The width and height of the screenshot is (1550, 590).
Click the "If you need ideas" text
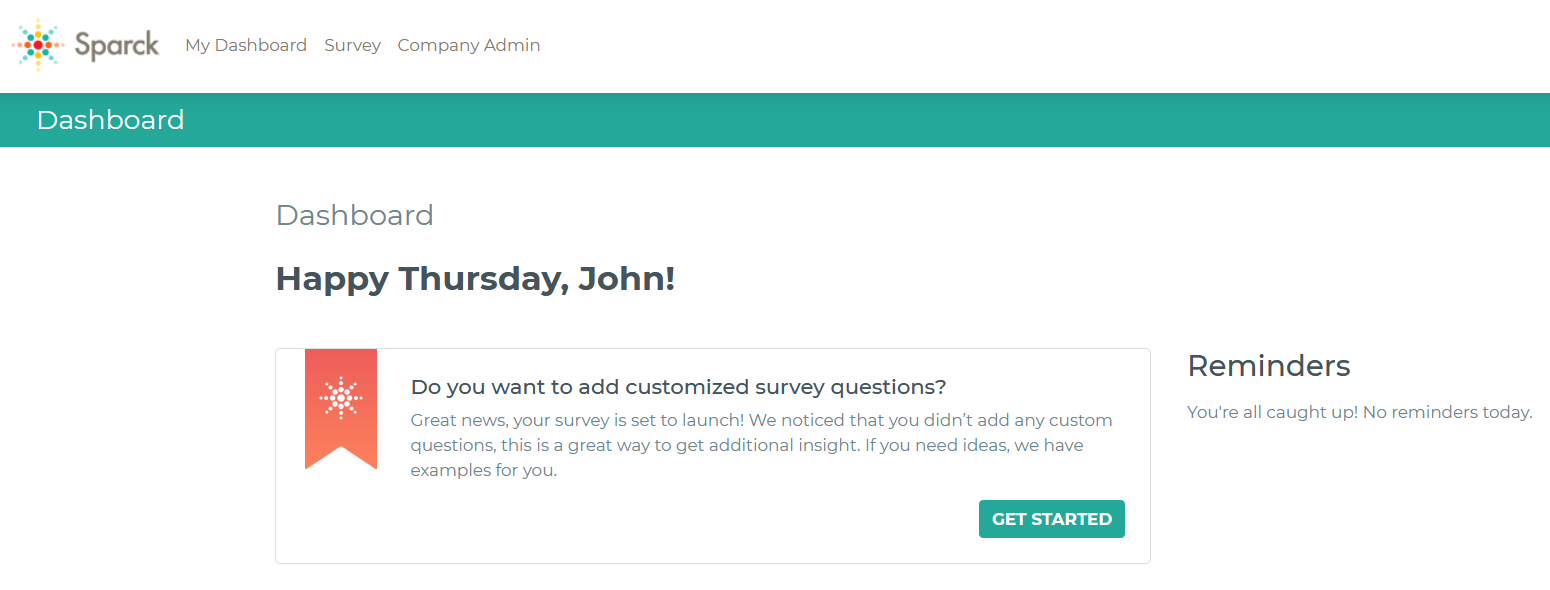point(935,445)
